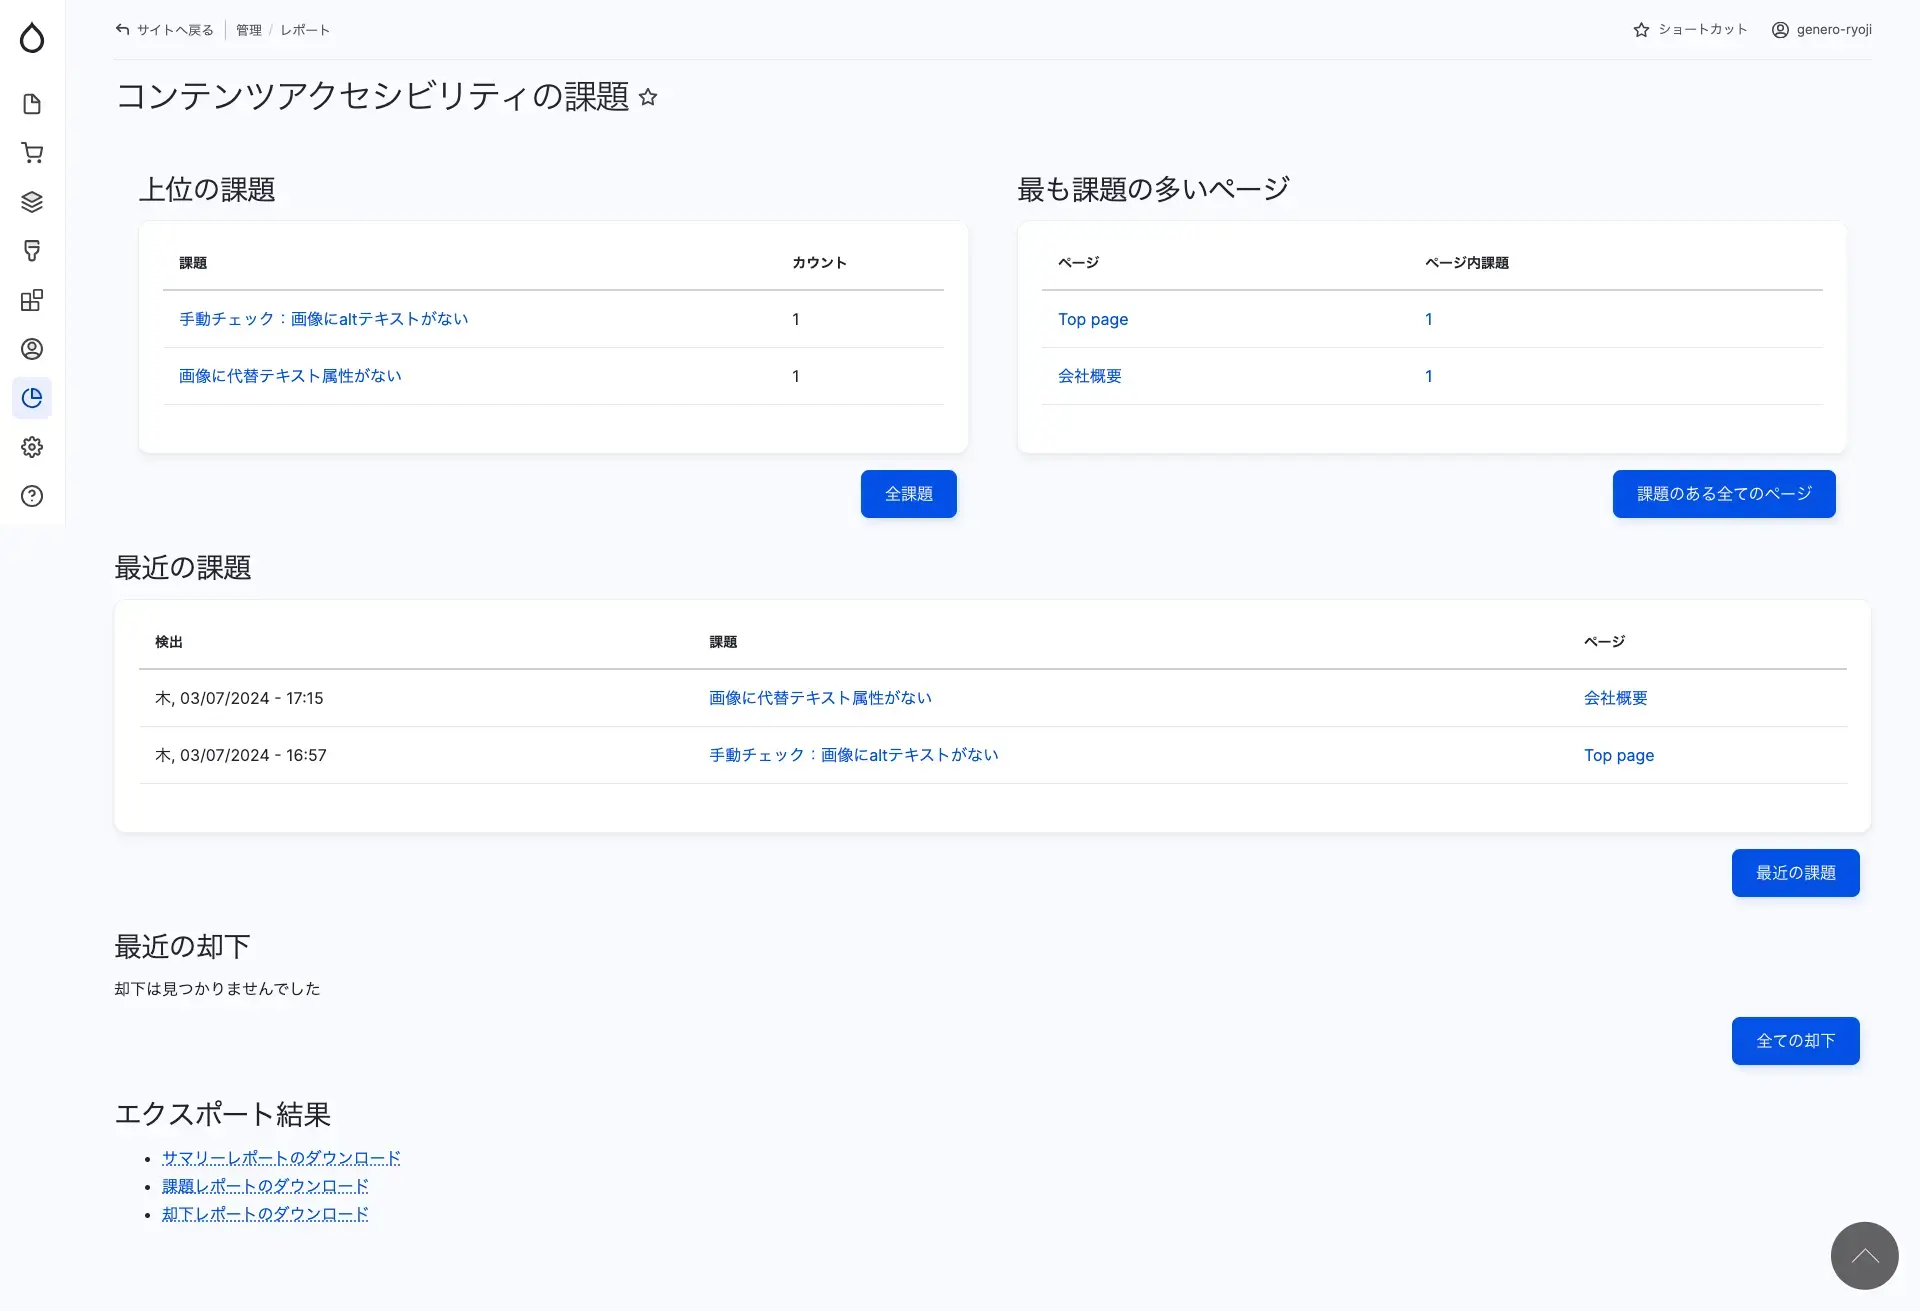The height and width of the screenshot is (1311, 1920).
Task: Open the Extend modules icon
Action: [32, 299]
